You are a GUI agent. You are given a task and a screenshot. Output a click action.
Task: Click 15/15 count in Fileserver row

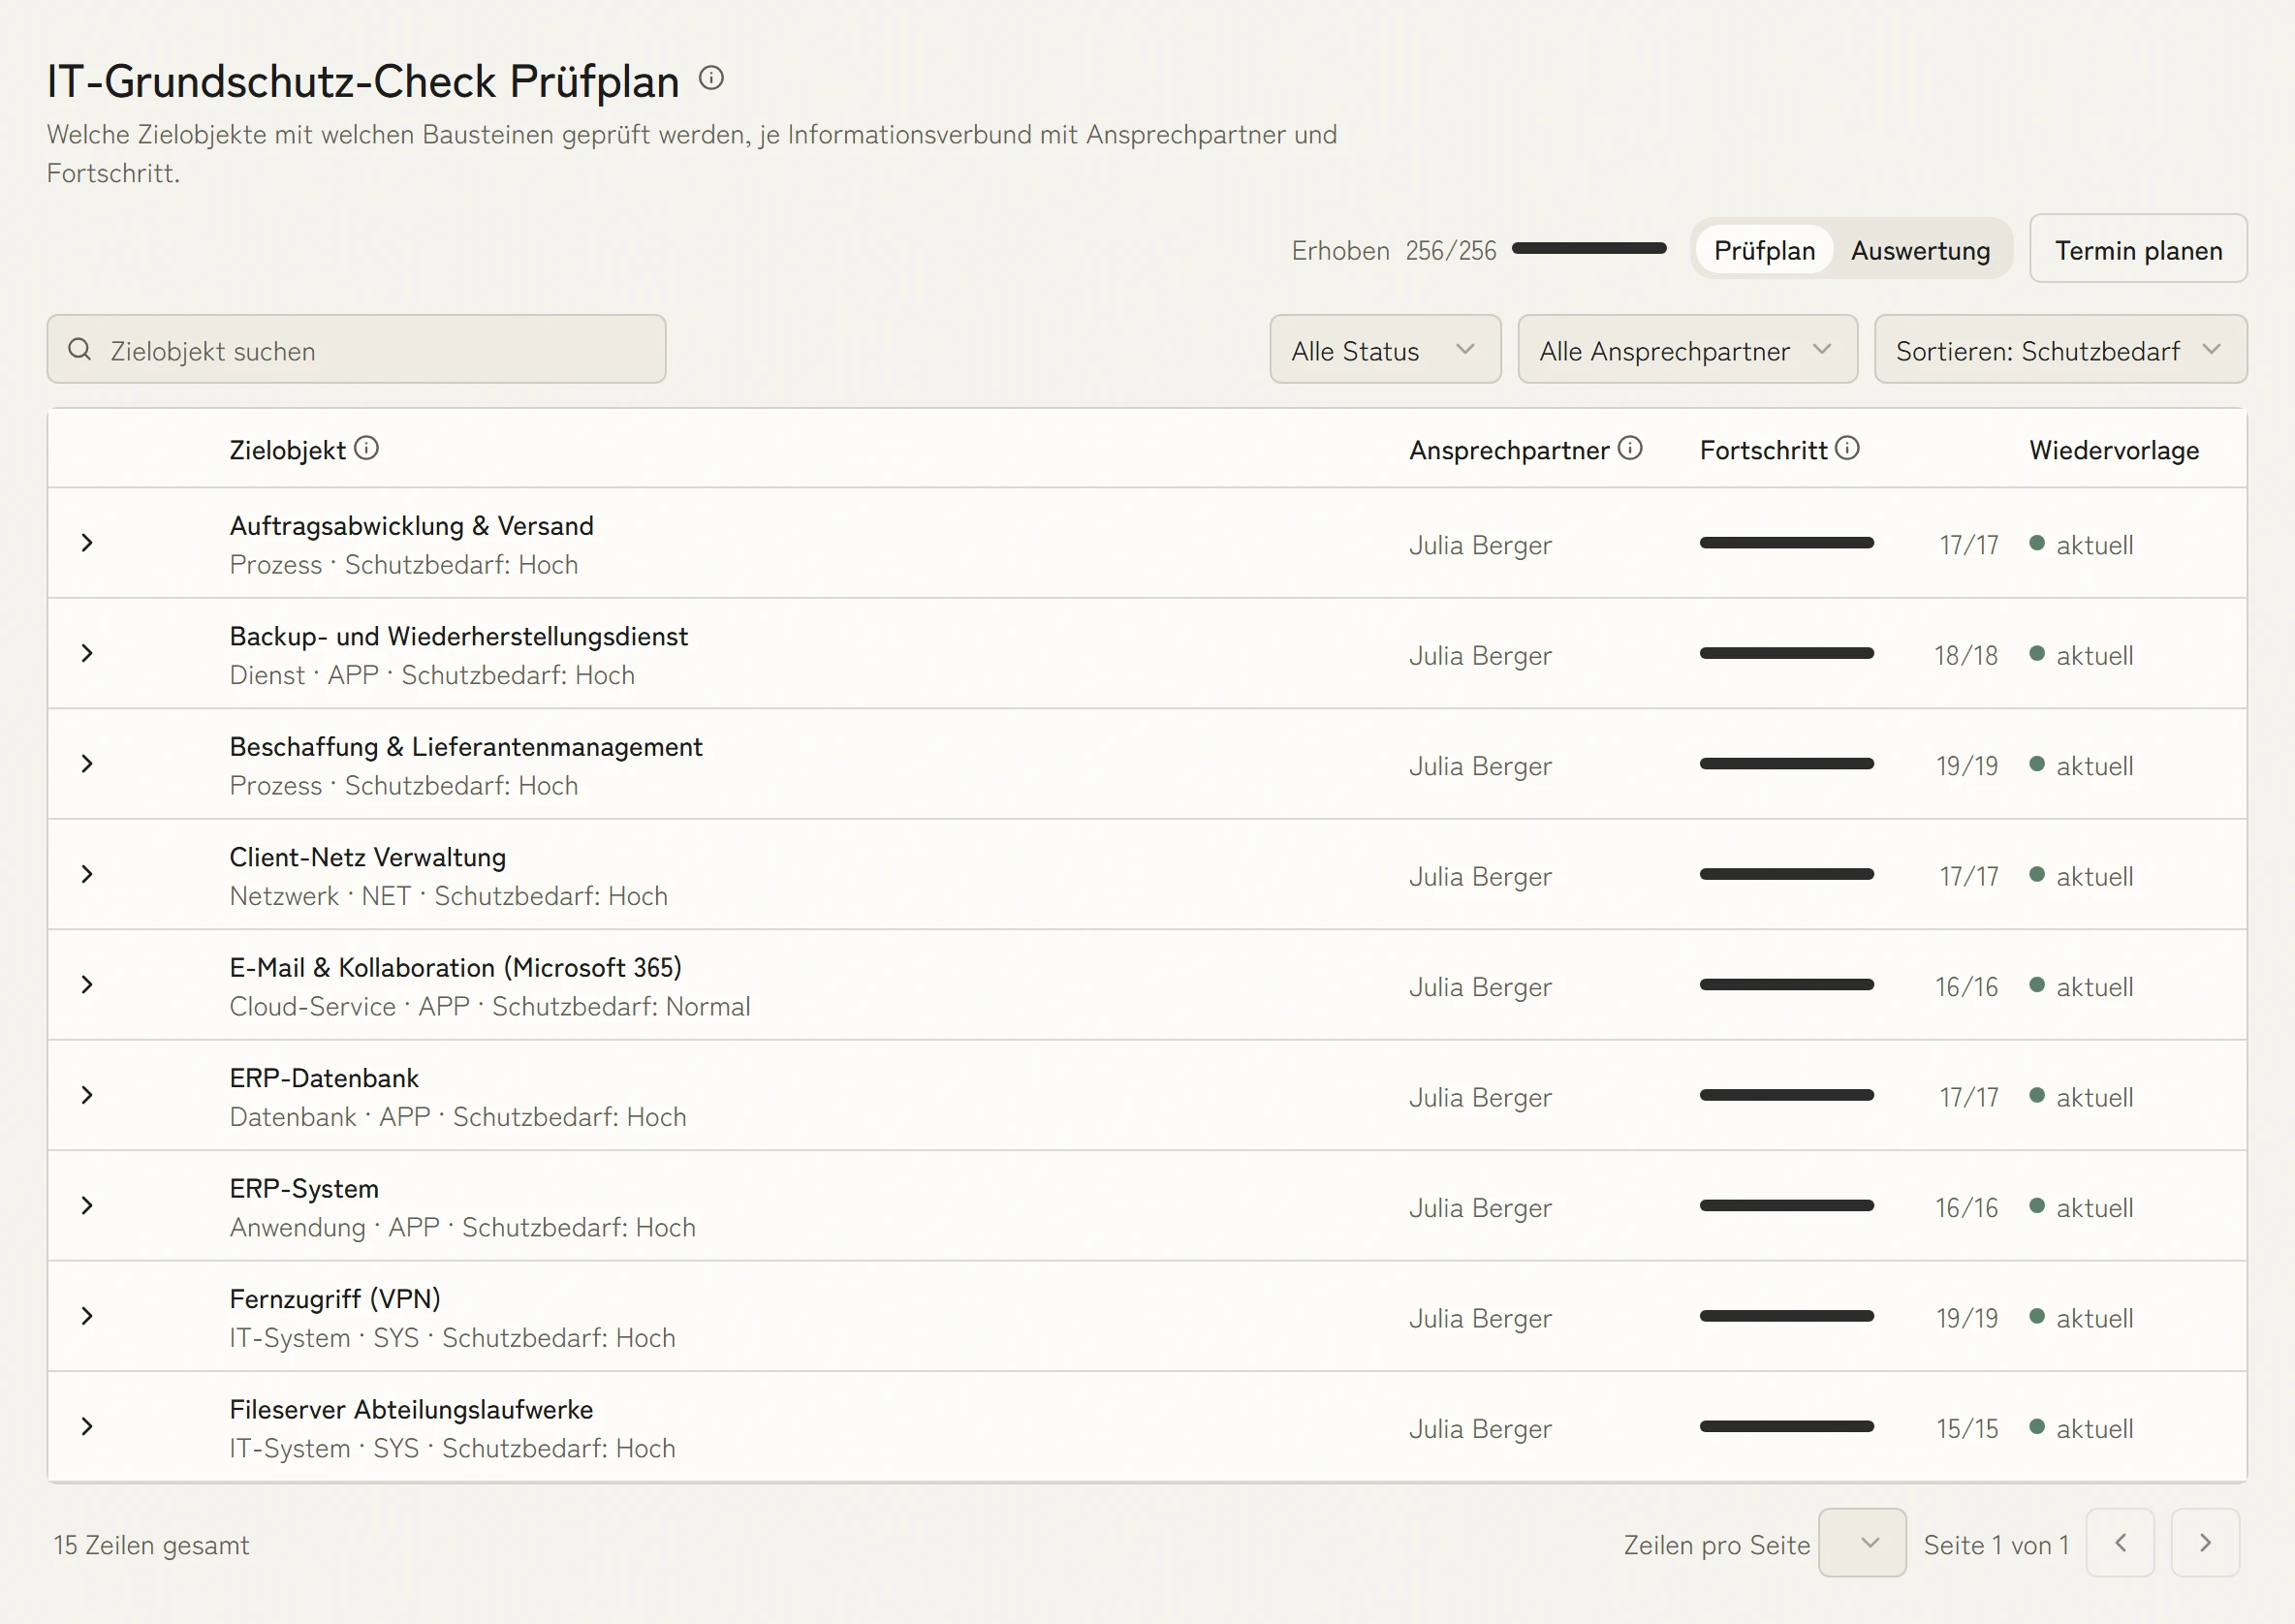pyautogui.click(x=1967, y=1428)
